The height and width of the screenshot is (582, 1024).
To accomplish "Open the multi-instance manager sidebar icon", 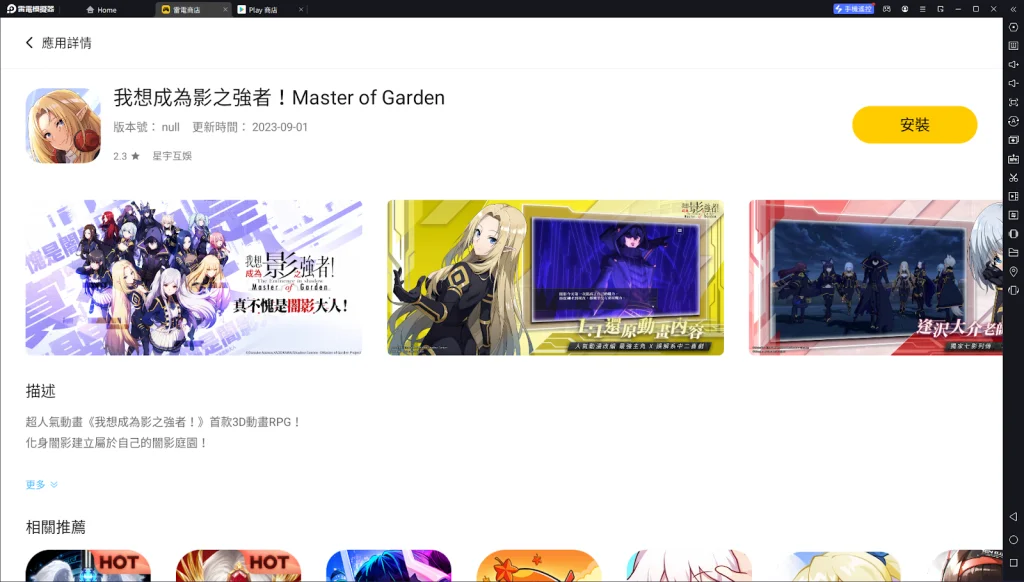I will click(x=1013, y=140).
